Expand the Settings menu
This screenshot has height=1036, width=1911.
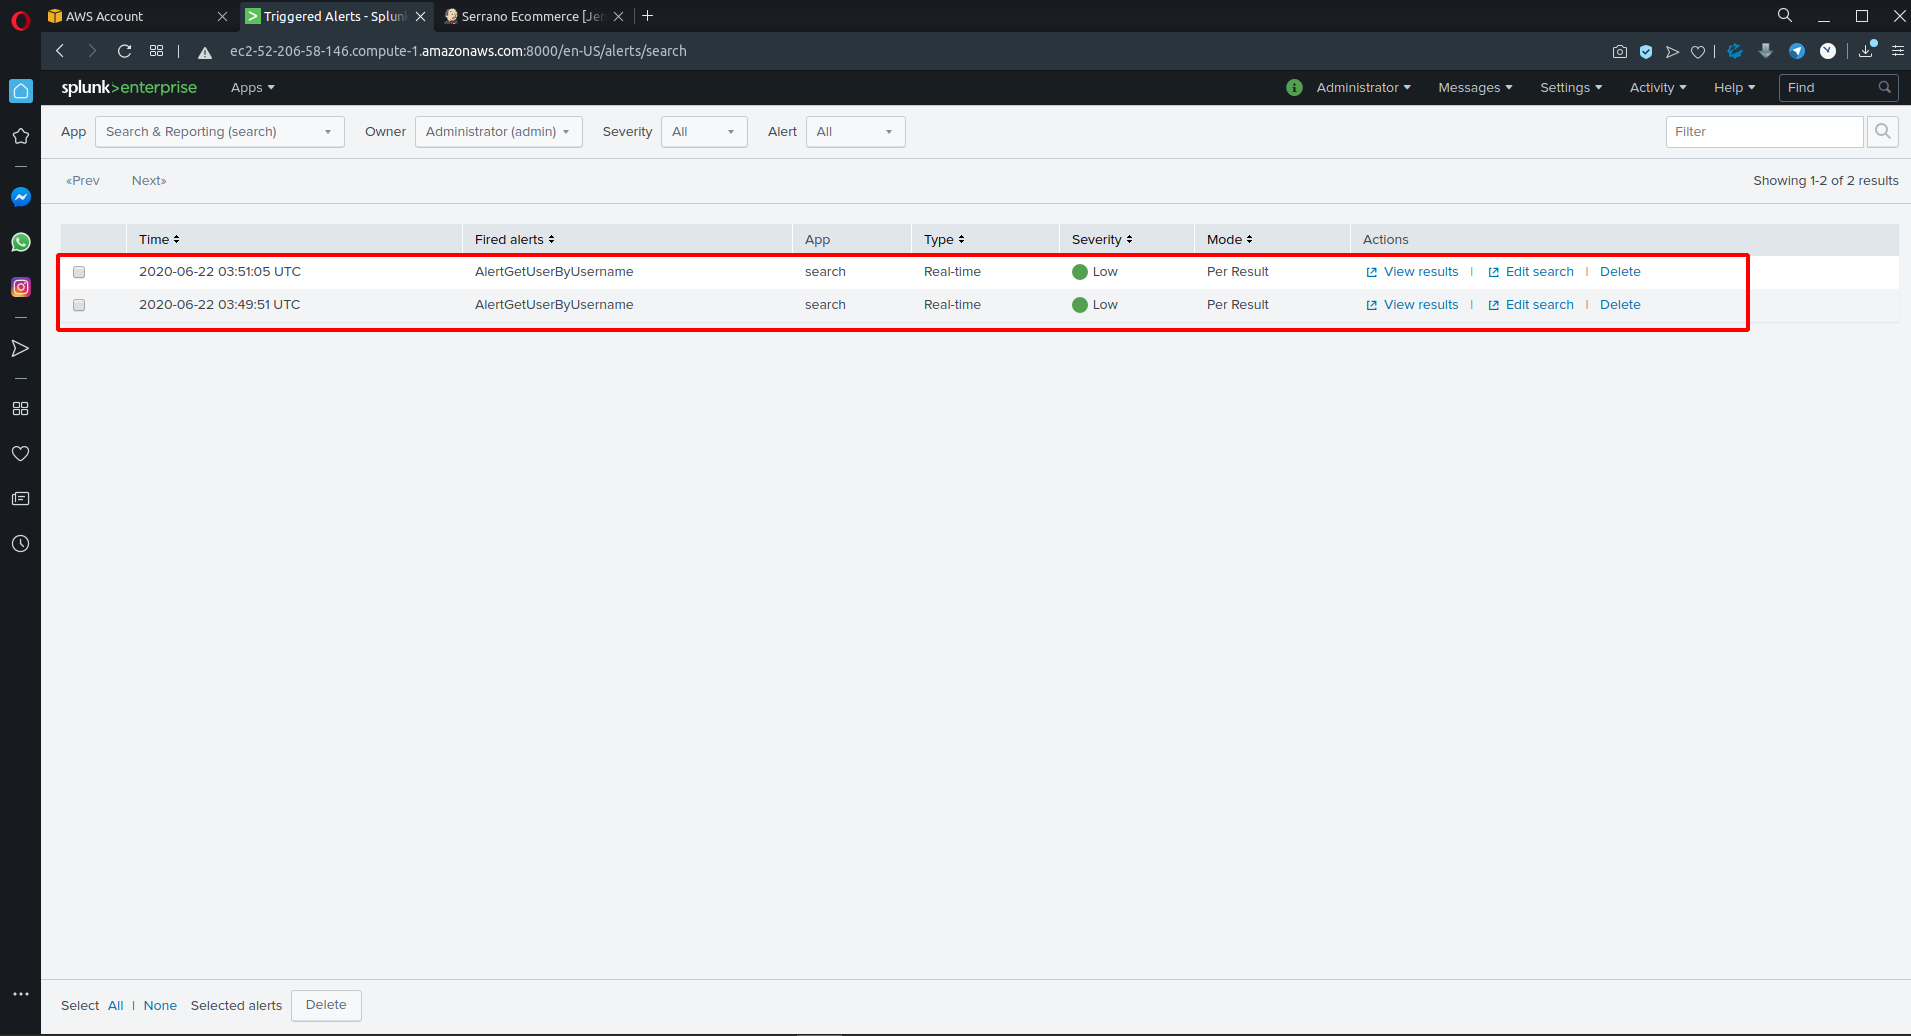(x=1571, y=88)
